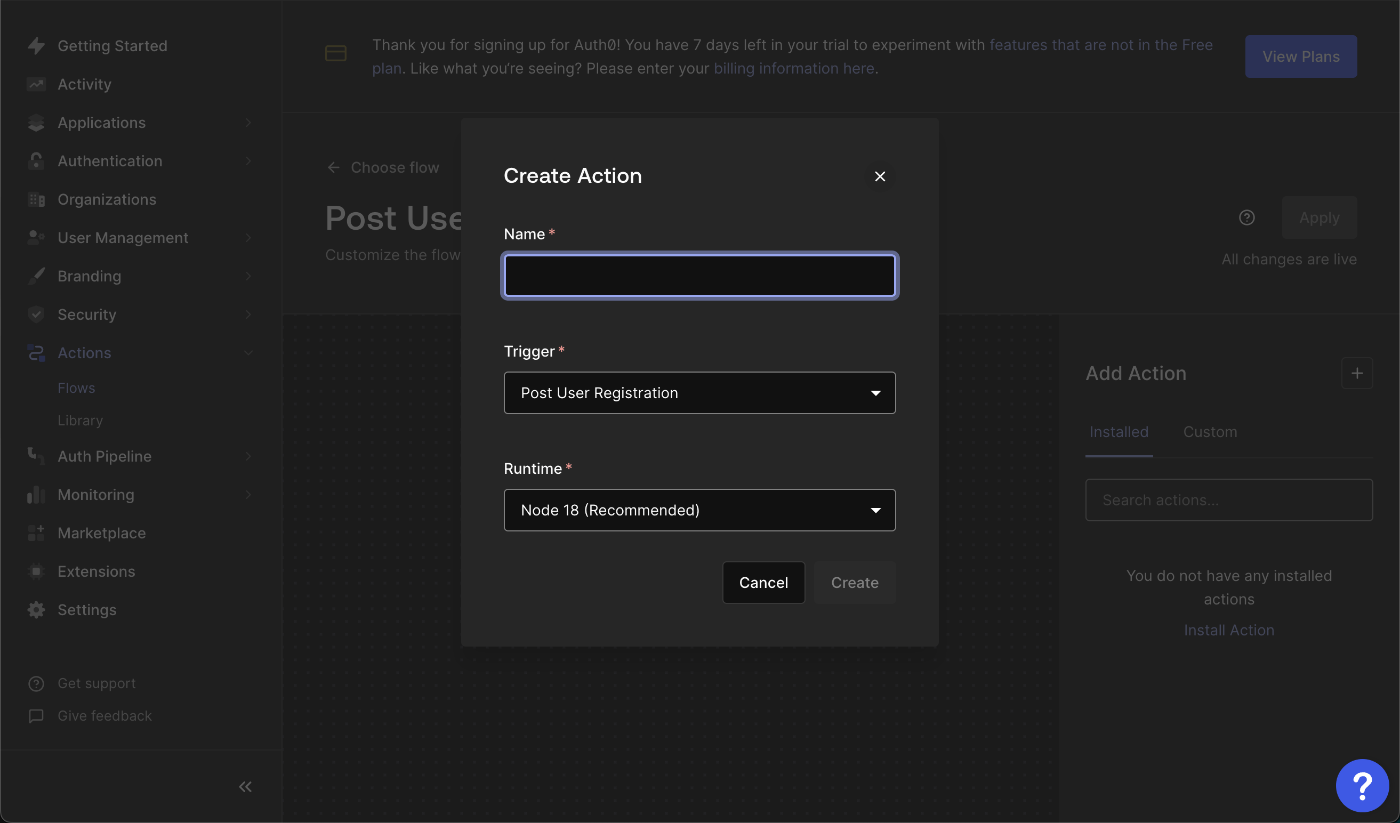
Task: Click the help circle icon beside Apply
Action: tap(1246, 217)
